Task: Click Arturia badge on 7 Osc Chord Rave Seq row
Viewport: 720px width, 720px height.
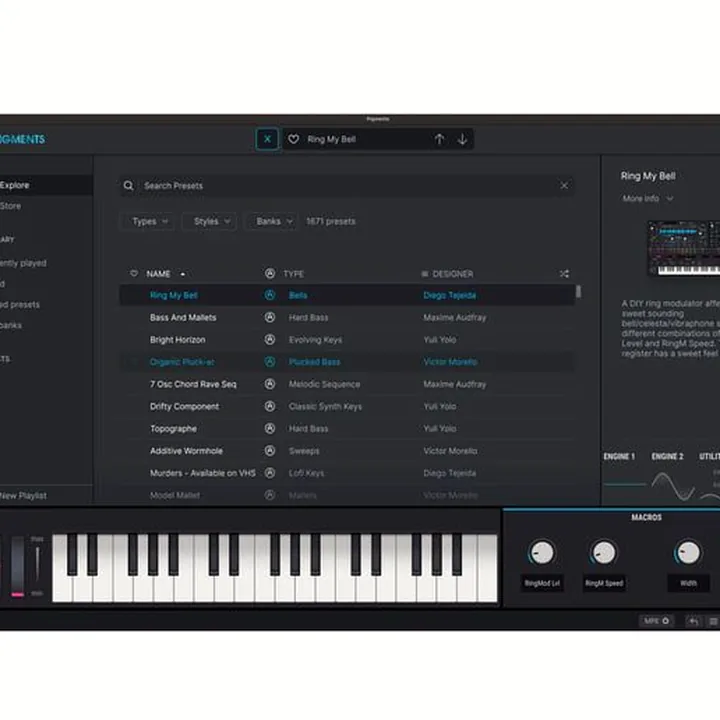Action: pos(270,384)
